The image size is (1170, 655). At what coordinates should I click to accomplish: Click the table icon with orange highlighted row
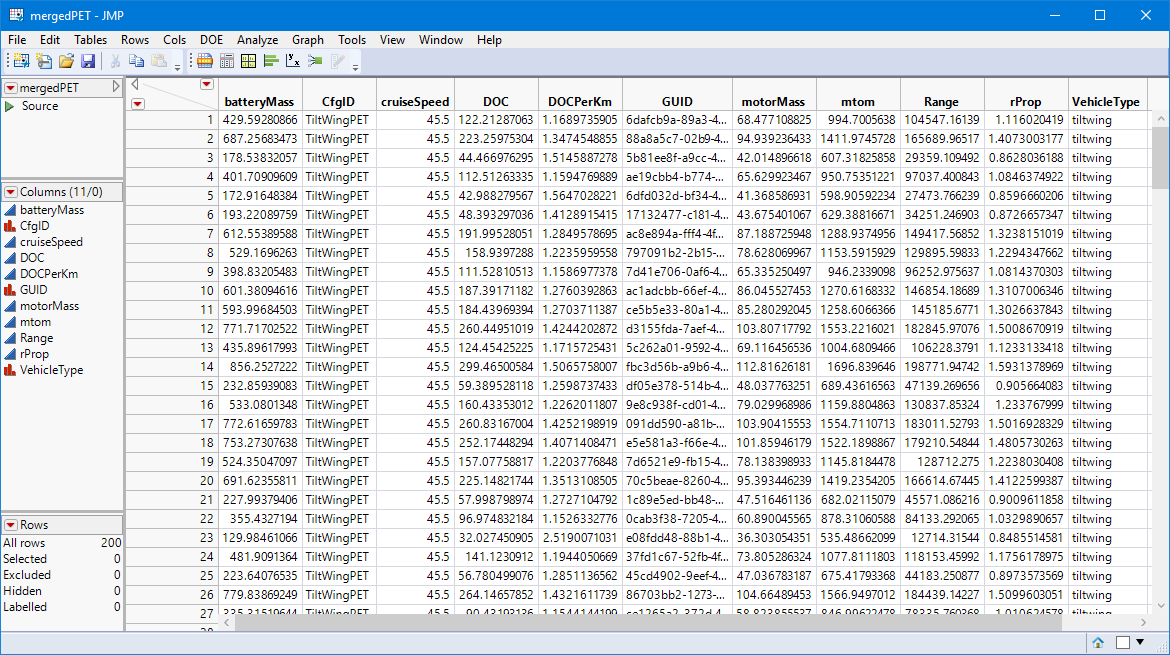[204, 61]
